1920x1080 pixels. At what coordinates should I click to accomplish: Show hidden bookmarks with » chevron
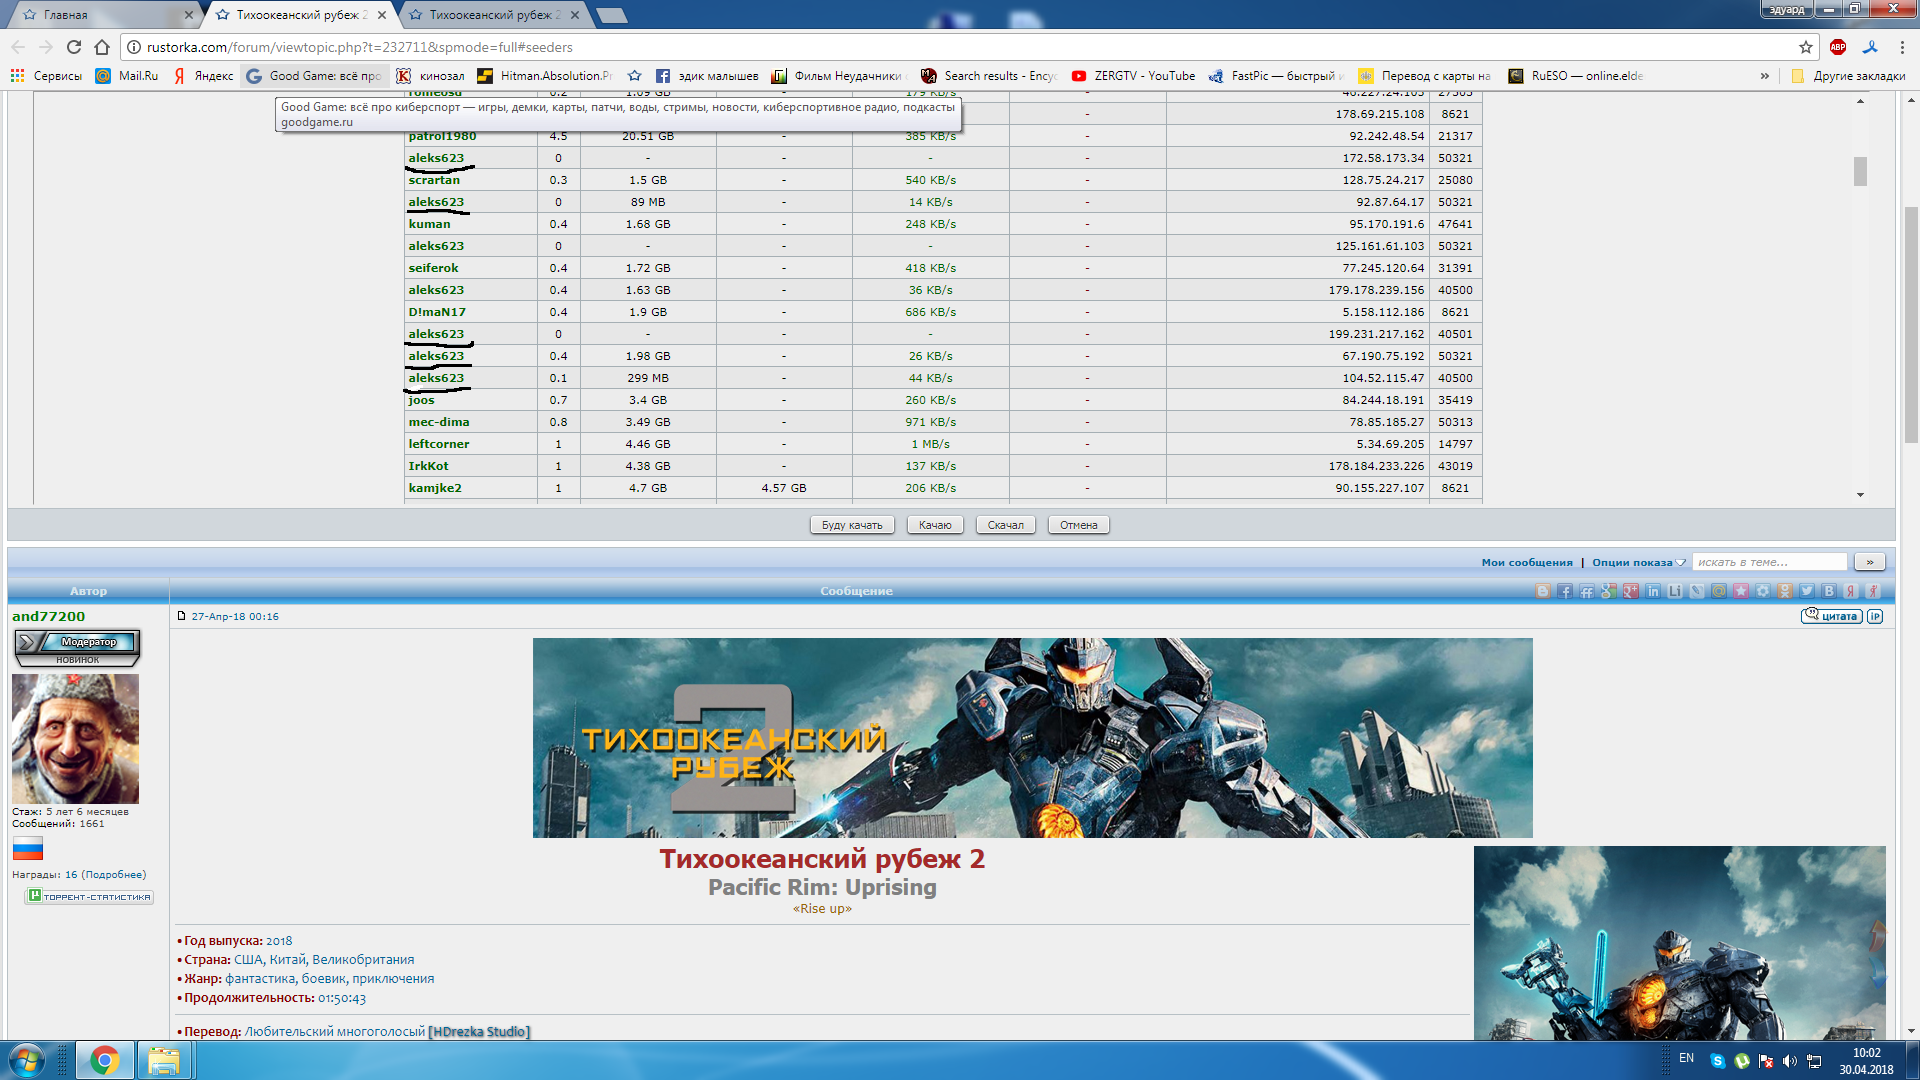click(1765, 76)
